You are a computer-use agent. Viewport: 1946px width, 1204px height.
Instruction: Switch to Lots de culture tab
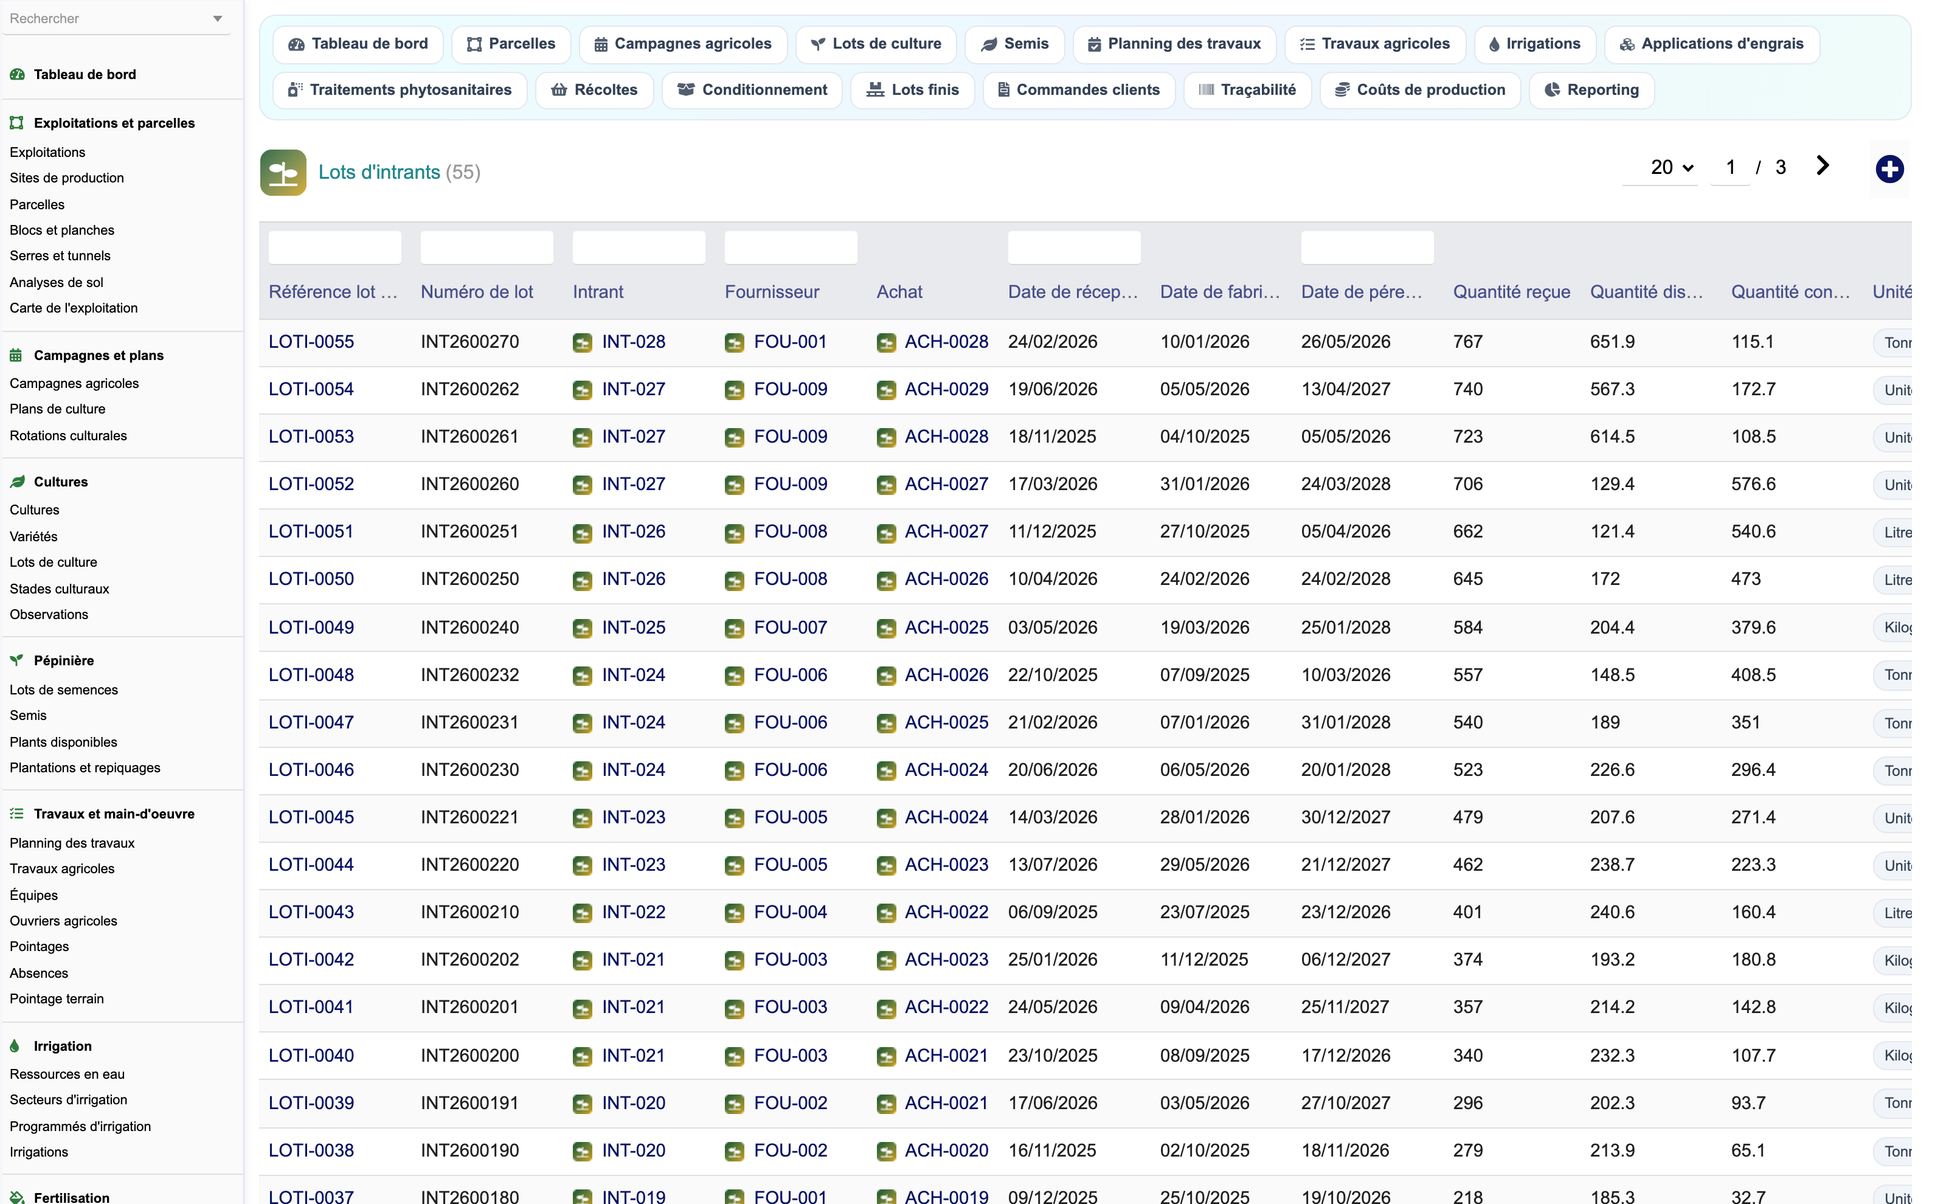876,44
